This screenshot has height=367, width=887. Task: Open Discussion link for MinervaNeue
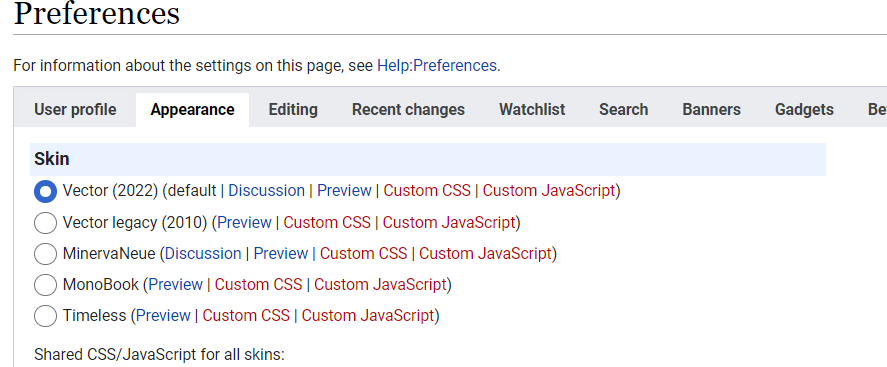203,254
